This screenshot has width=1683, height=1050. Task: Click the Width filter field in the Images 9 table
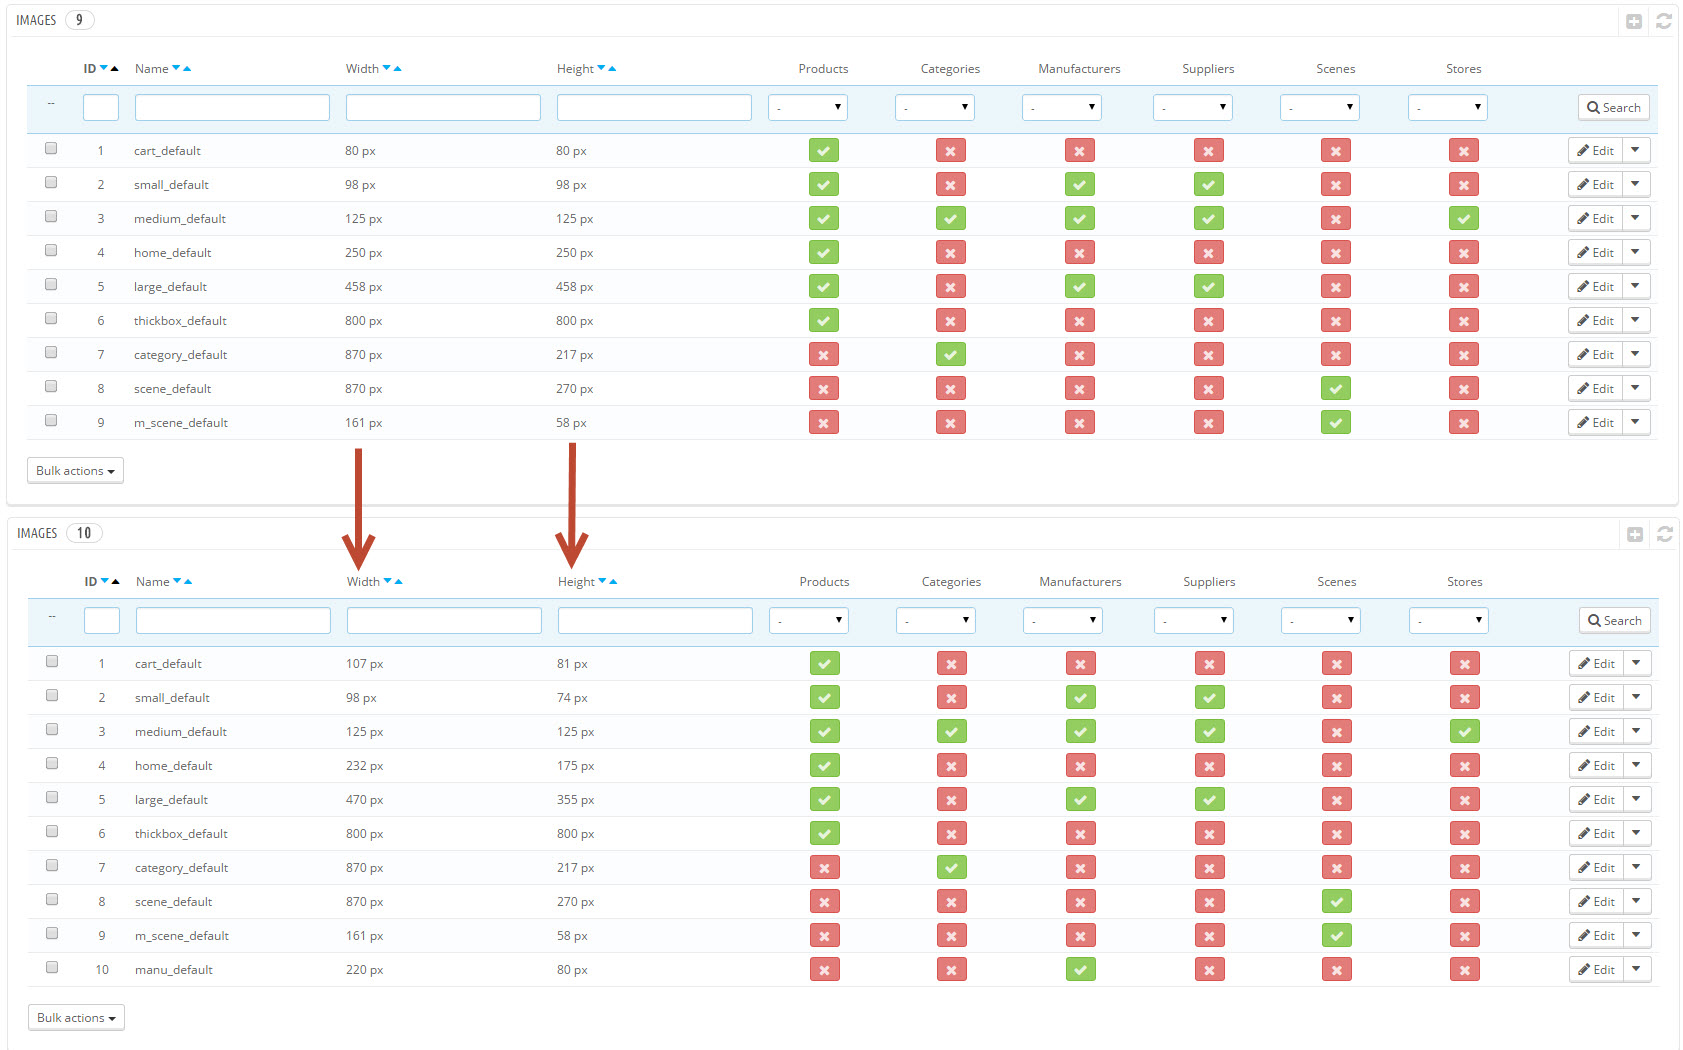[x=443, y=107]
